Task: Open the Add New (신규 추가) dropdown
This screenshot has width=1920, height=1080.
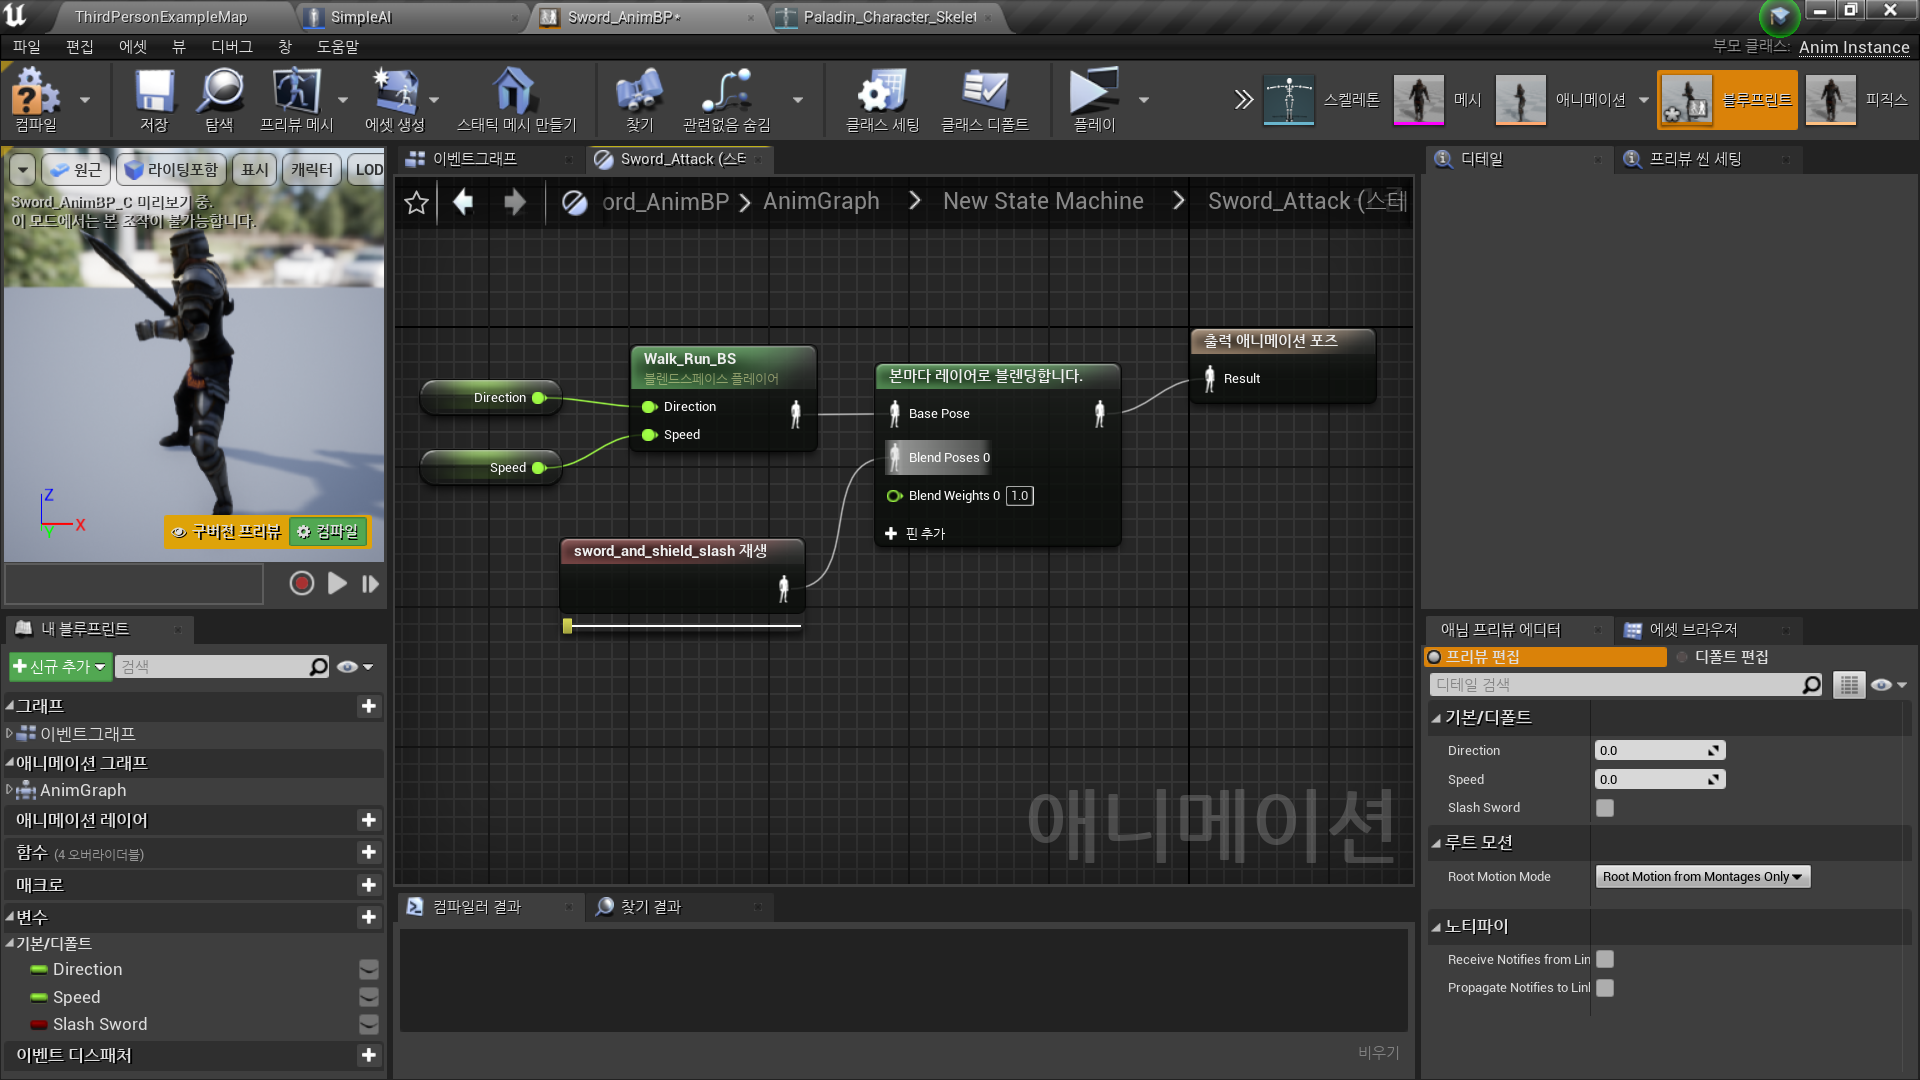Action: [x=59, y=667]
